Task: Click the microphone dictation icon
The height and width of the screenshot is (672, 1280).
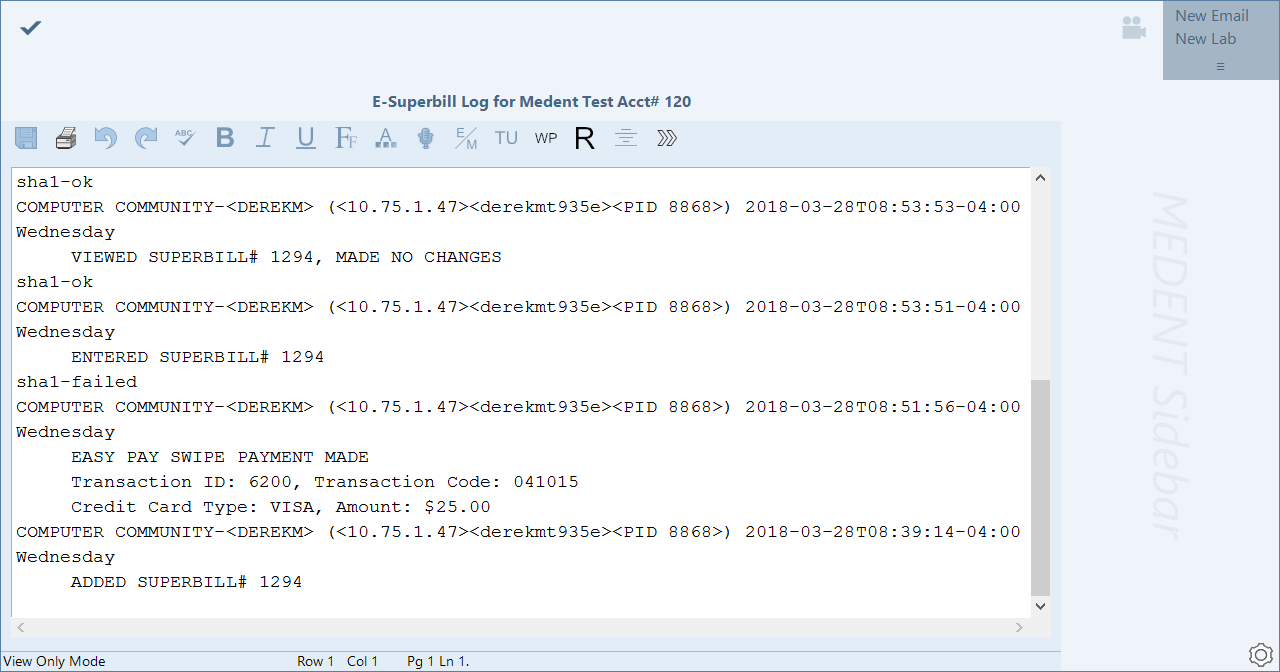Action: coord(426,138)
